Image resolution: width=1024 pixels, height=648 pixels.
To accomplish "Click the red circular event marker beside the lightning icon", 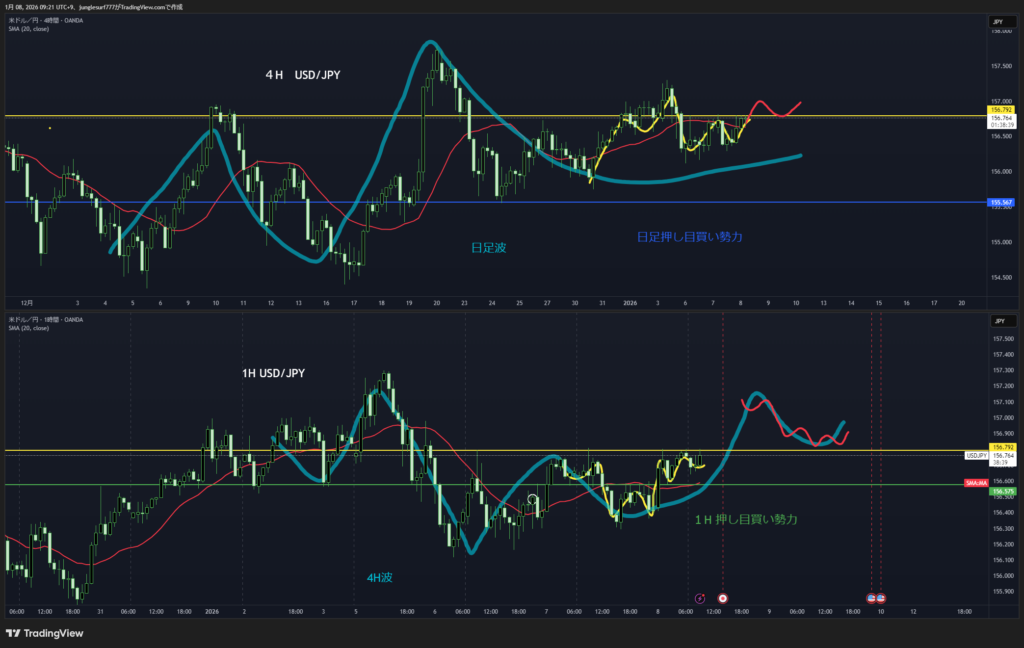I will point(723,598).
